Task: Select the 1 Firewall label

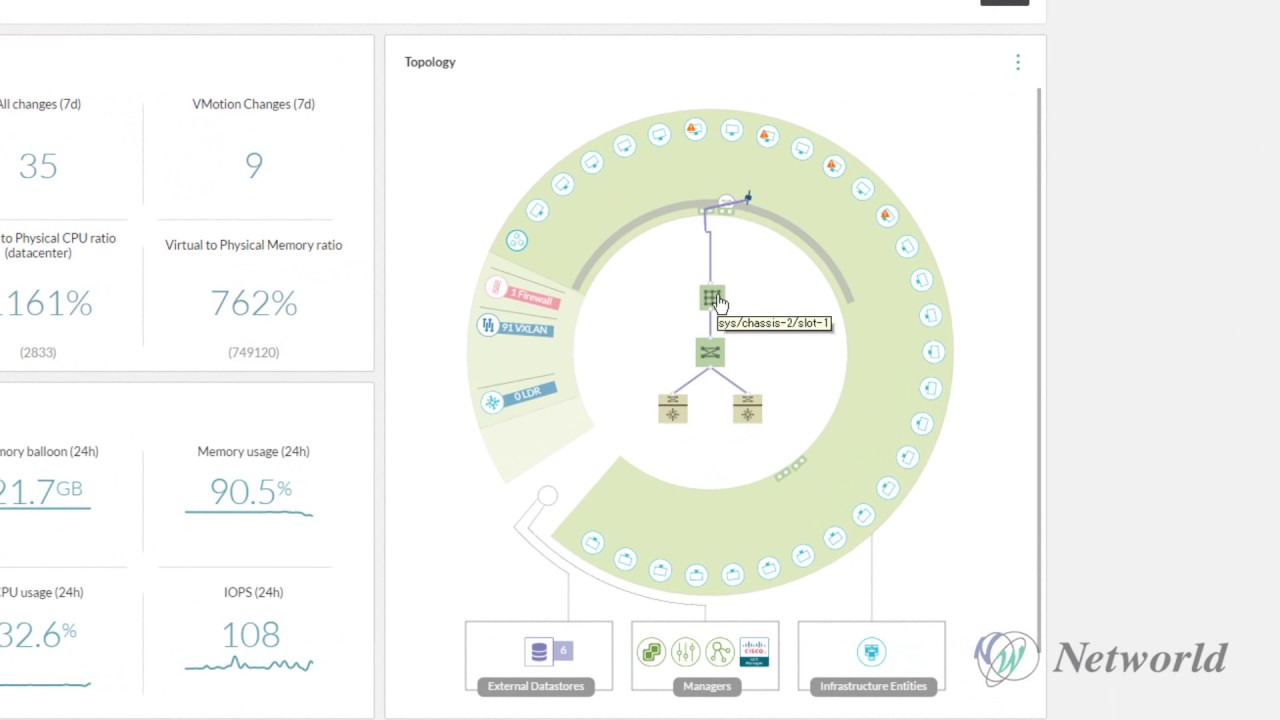Action: click(532, 297)
